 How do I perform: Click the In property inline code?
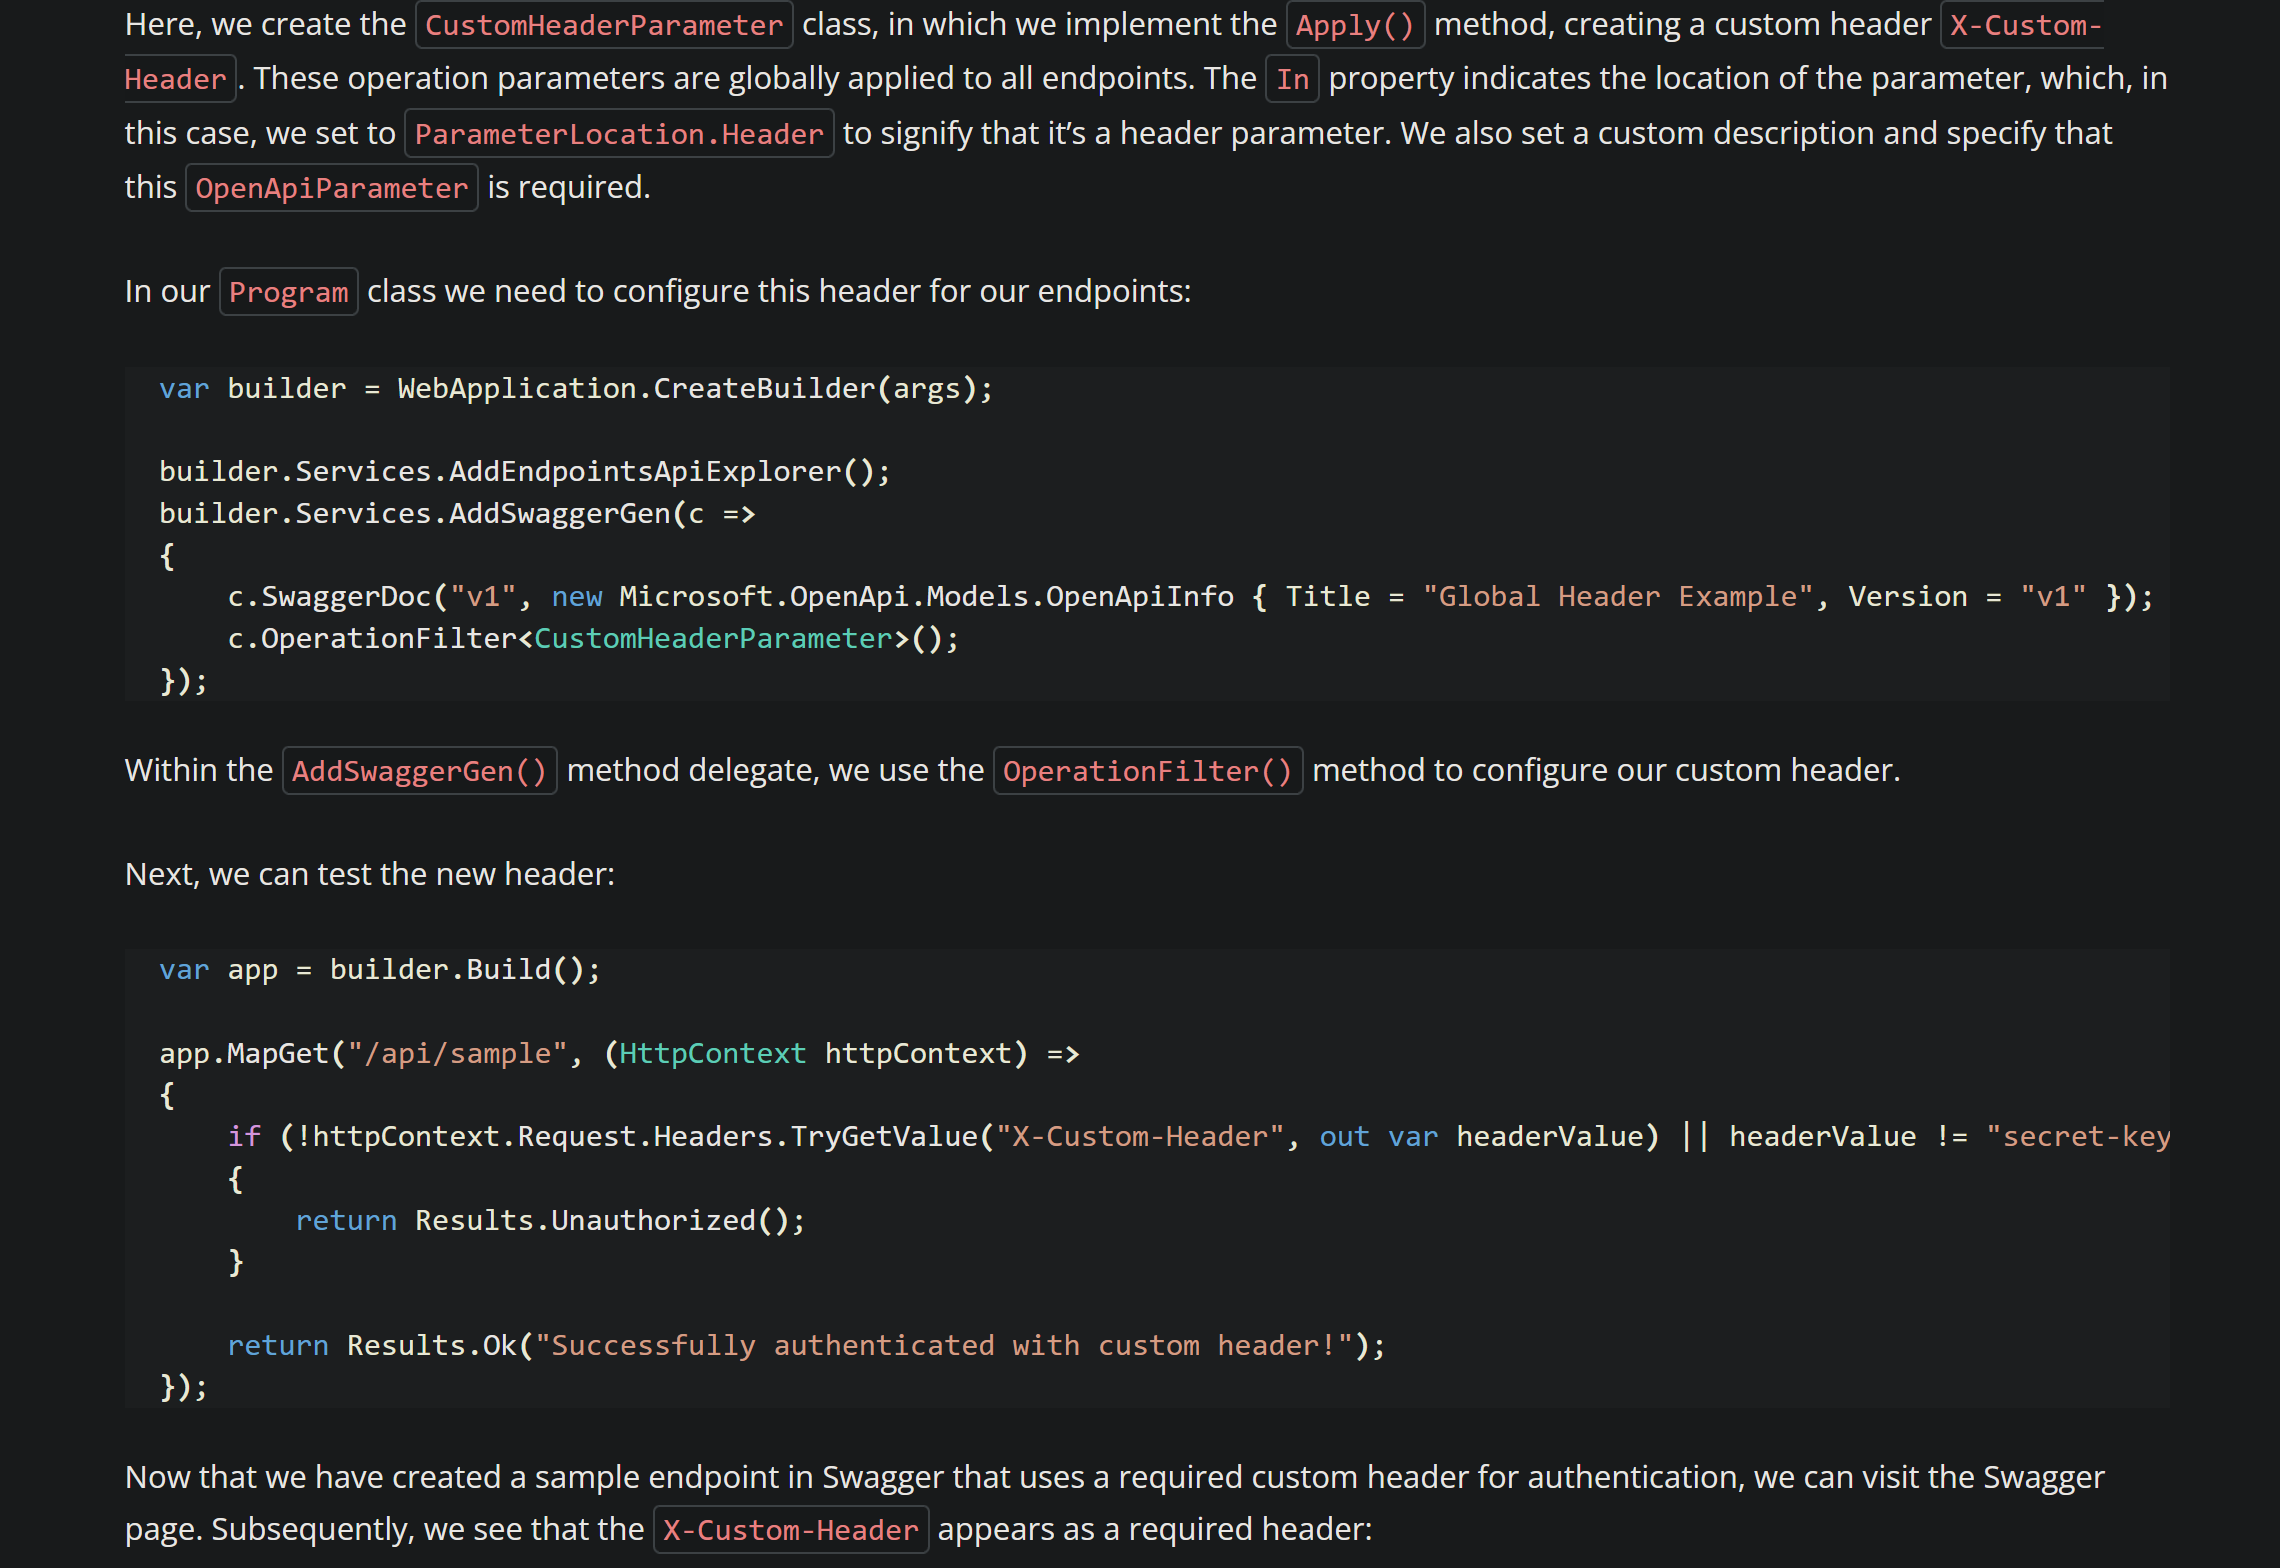click(1293, 79)
